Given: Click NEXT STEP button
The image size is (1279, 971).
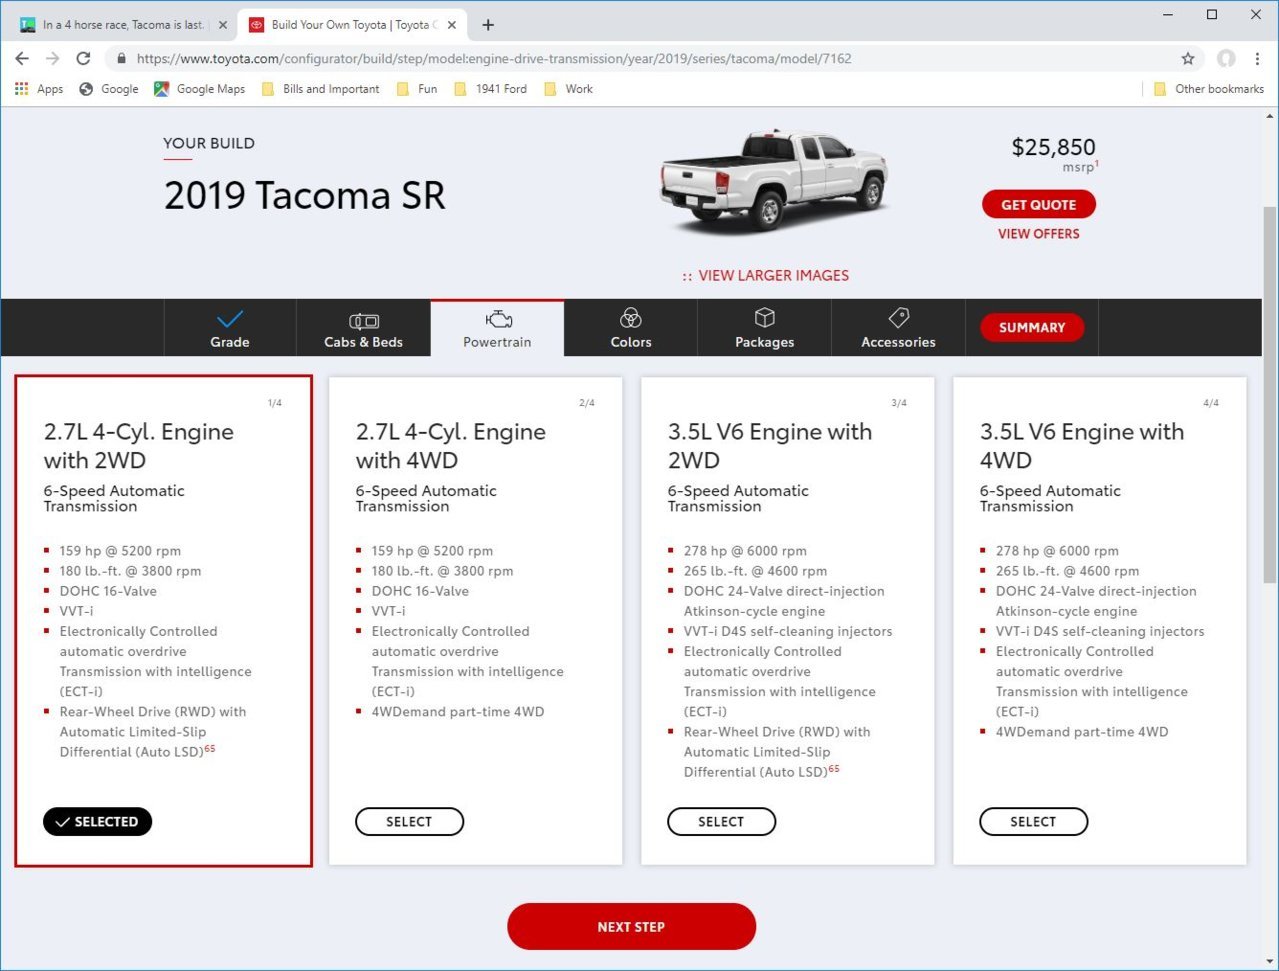Looking at the screenshot, I should (x=632, y=927).
